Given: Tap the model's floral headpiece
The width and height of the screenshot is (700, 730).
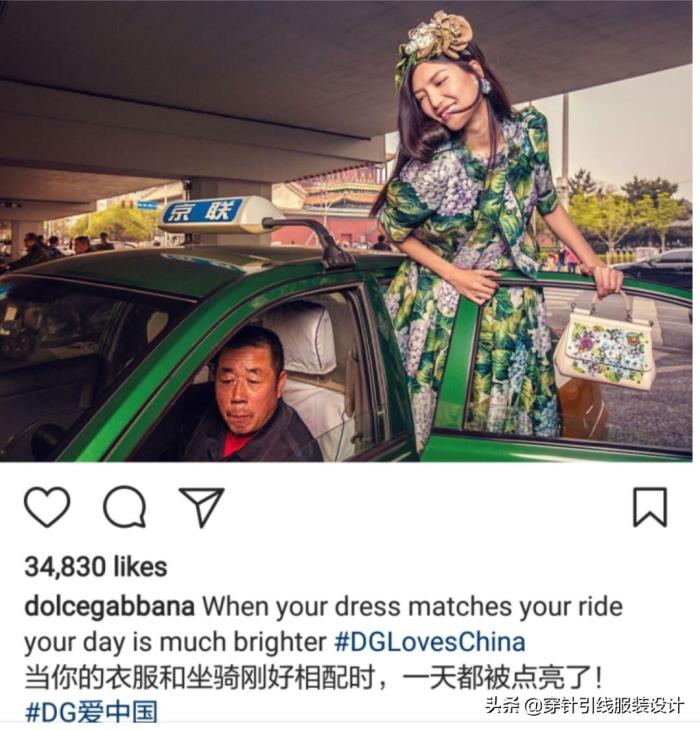Looking at the screenshot, I should [x=433, y=42].
